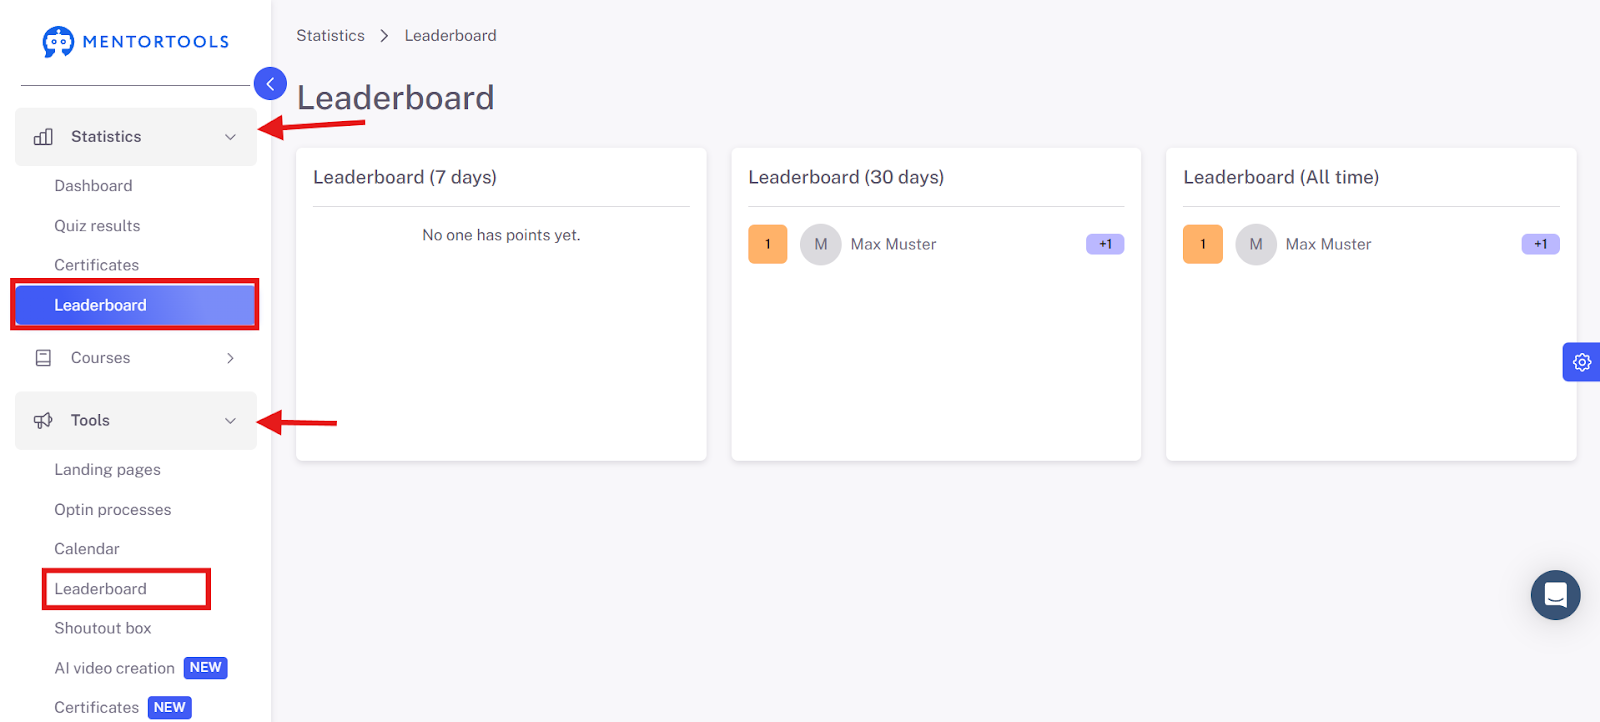Click the +1 badge in 30 days leaderboard
1600x722 pixels.
click(x=1105, y=244)
